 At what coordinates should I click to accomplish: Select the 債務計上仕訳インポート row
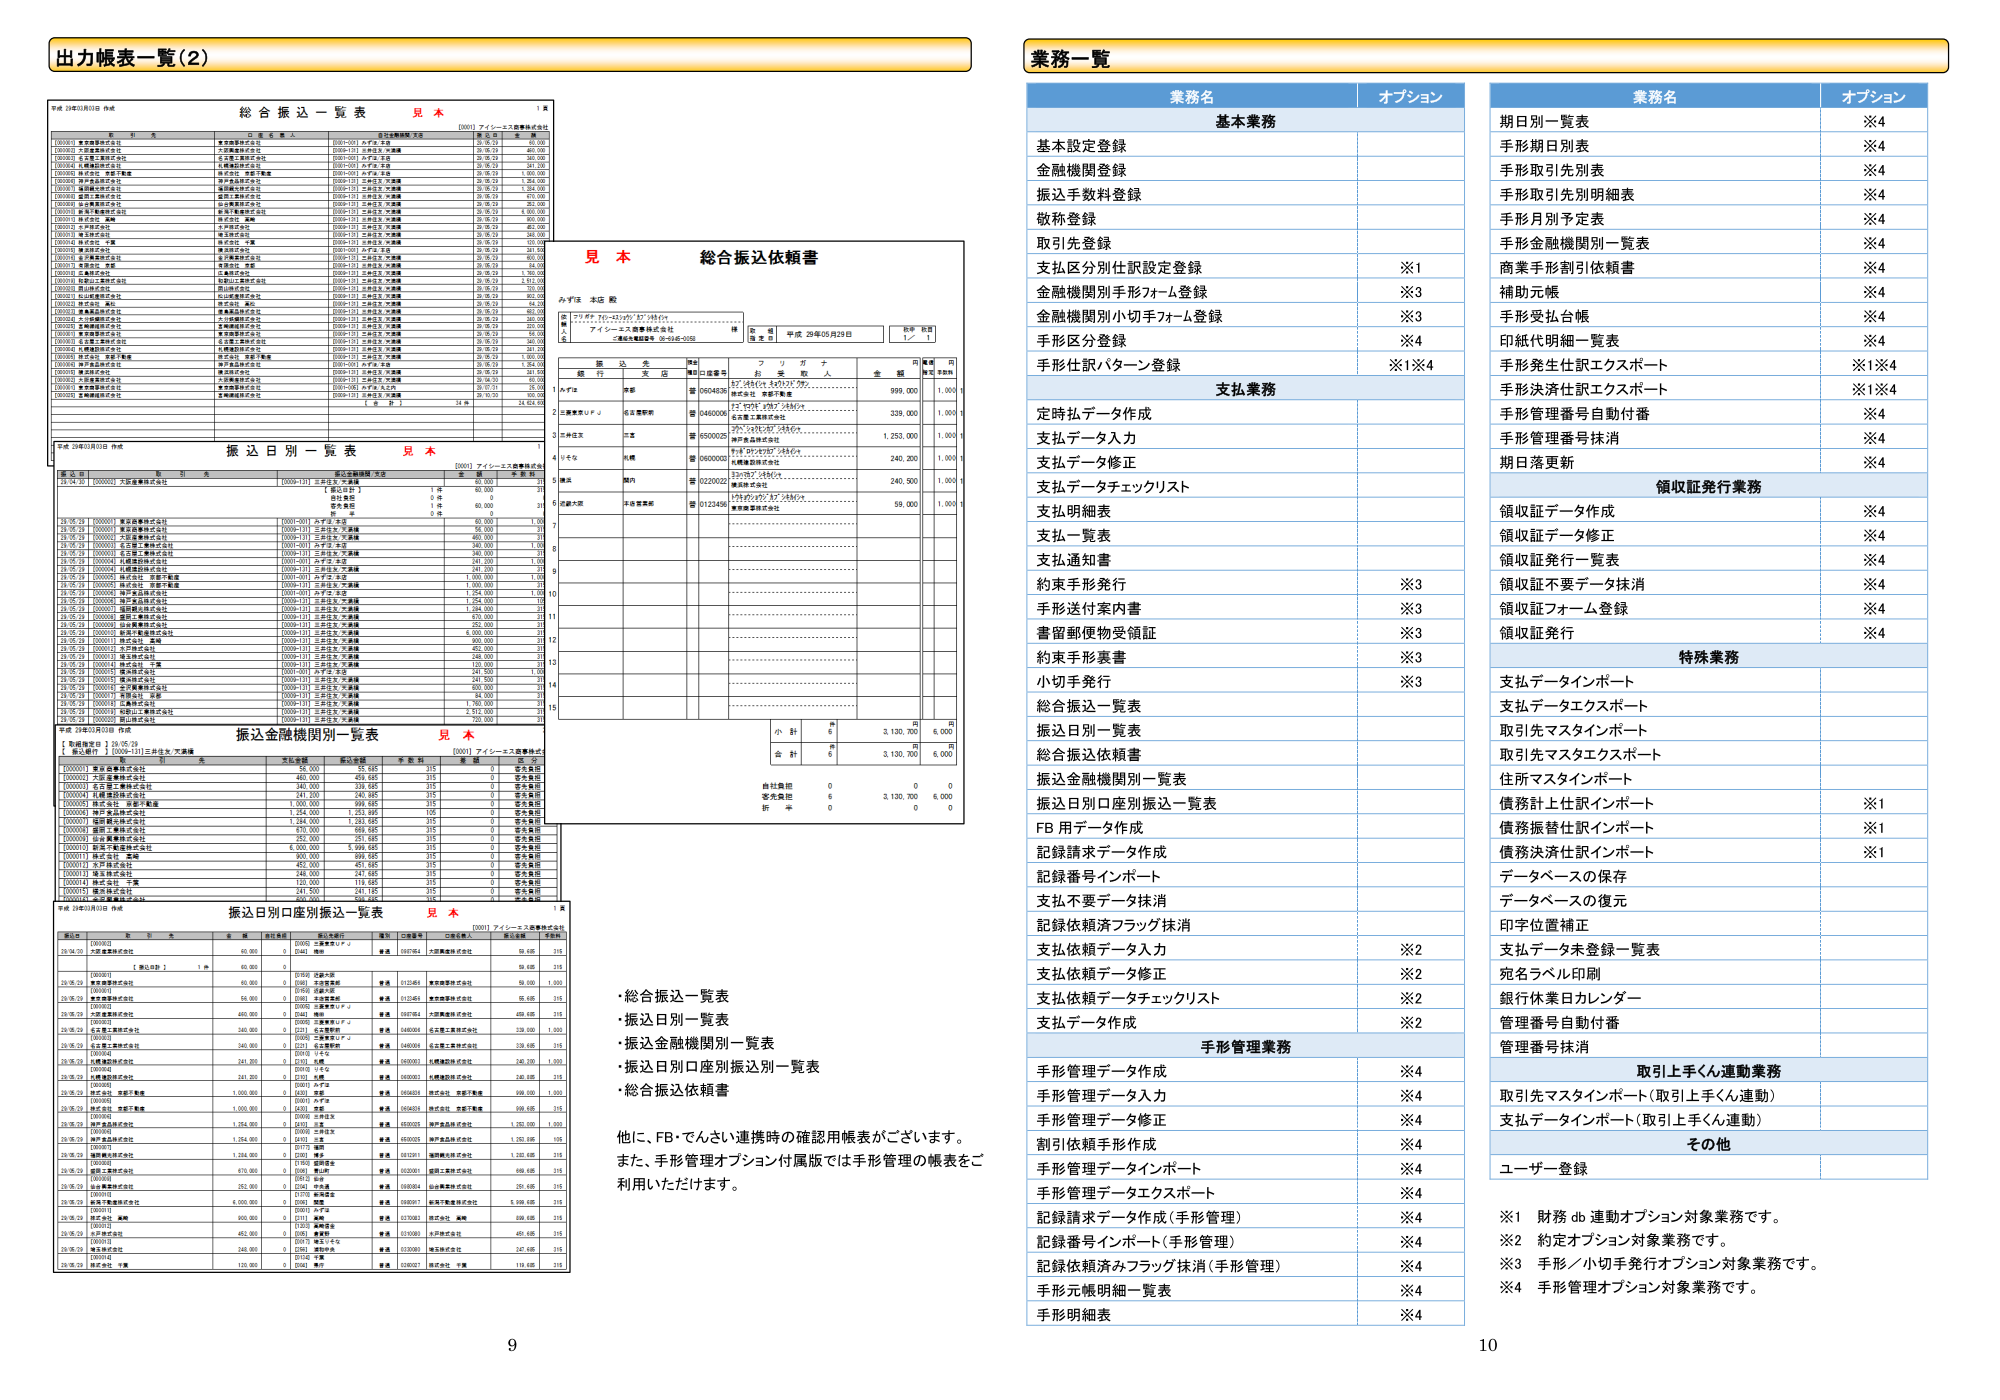(x=1708, y=803)
